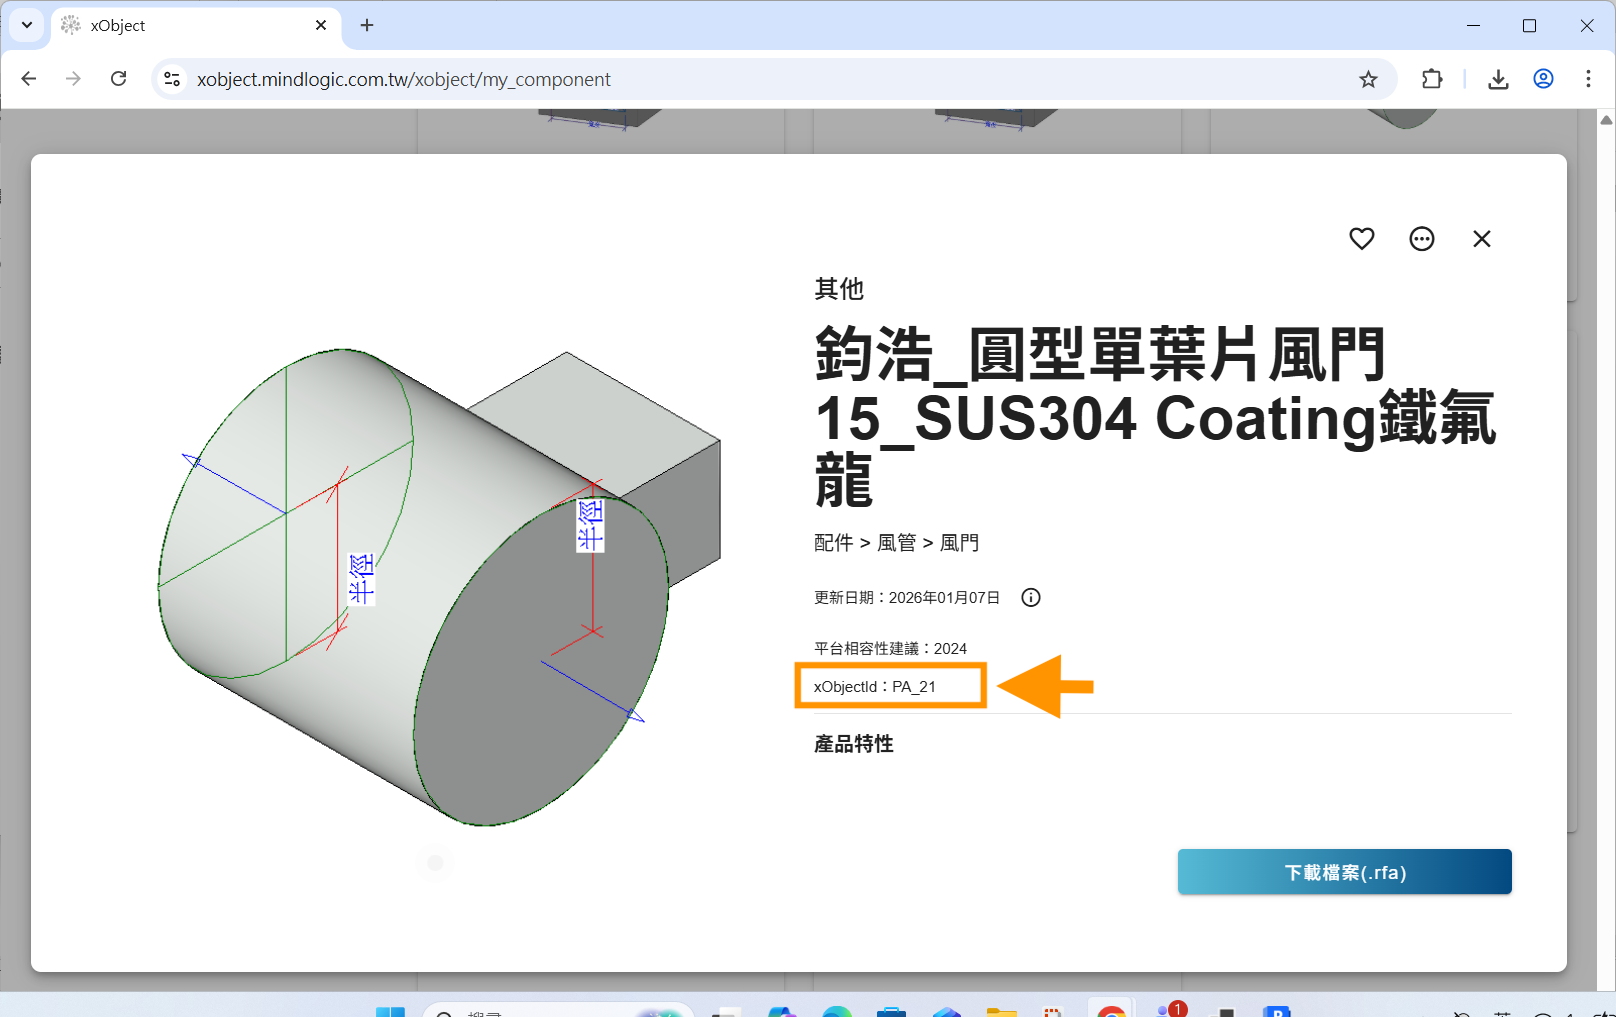Click the xObjectId PA_21 text

(x=875, y=687)
